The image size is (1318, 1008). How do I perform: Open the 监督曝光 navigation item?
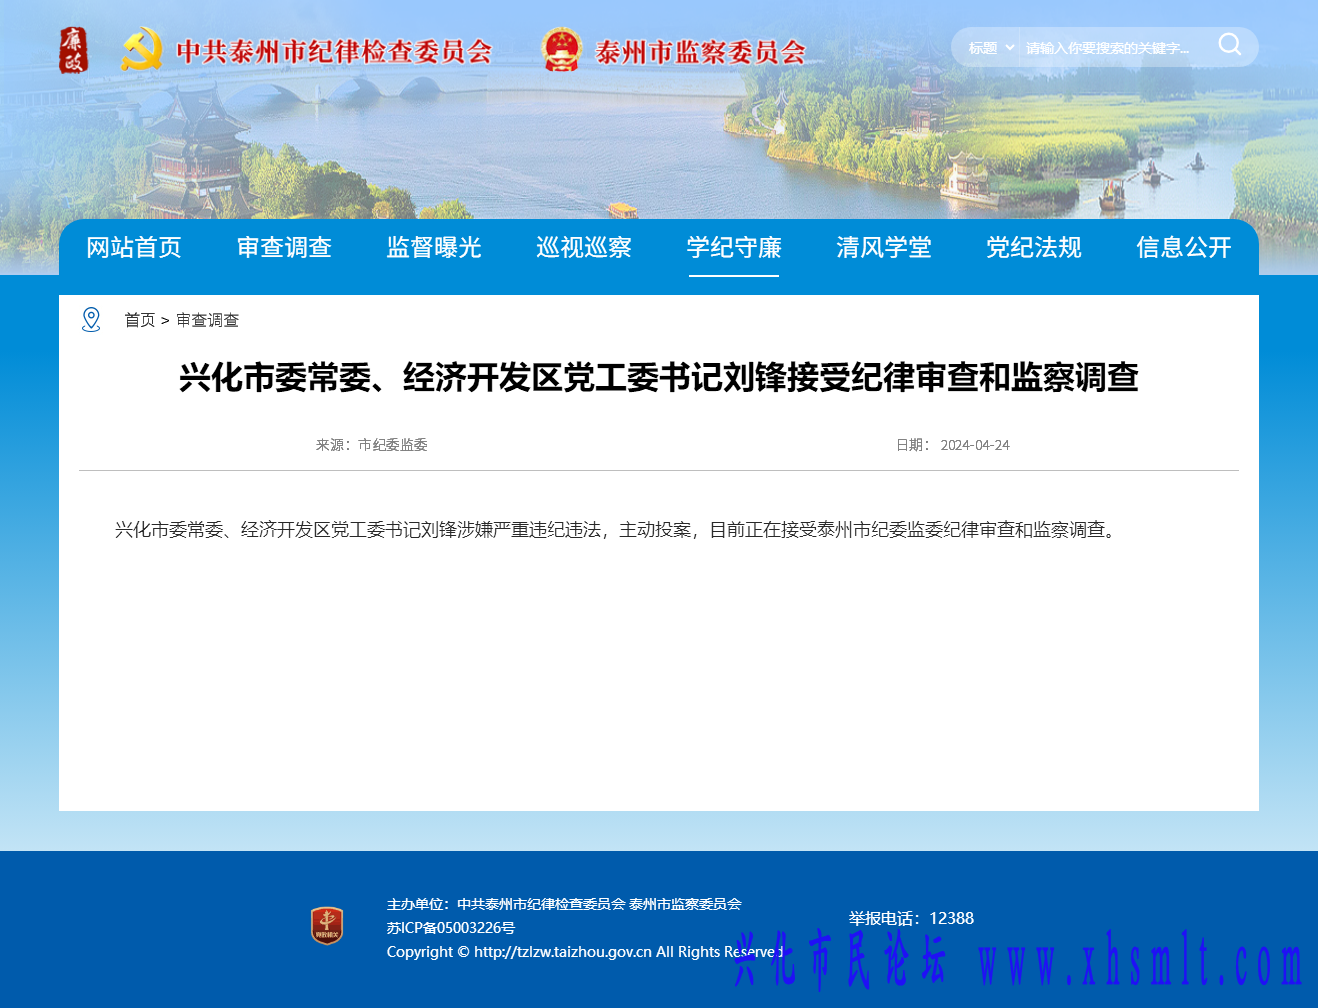434,247
